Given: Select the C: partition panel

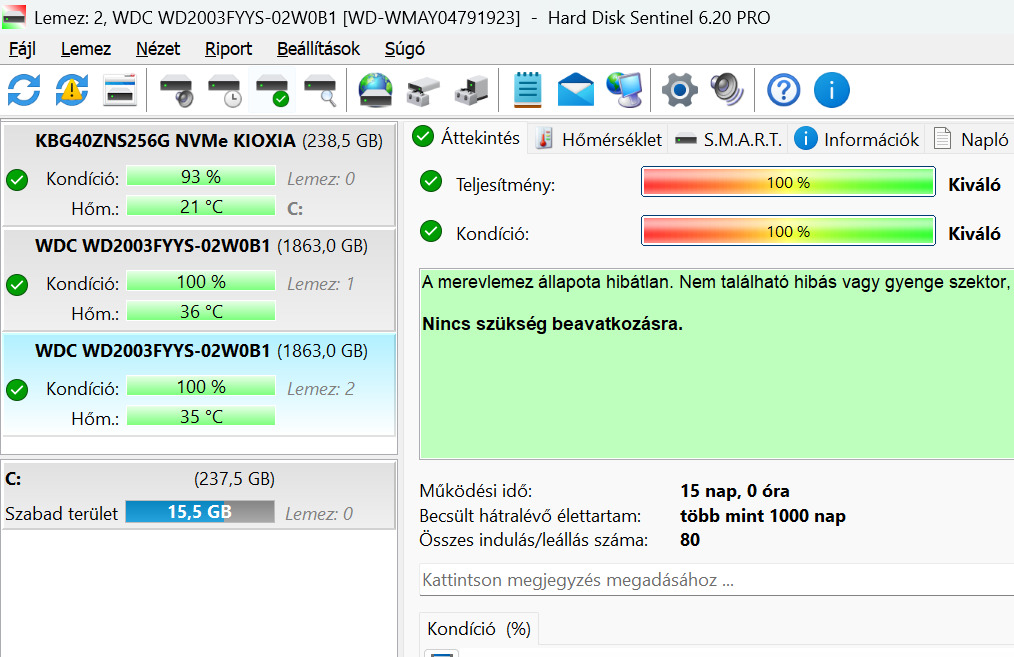Looking at the screenshot, I should coord(199,495).
